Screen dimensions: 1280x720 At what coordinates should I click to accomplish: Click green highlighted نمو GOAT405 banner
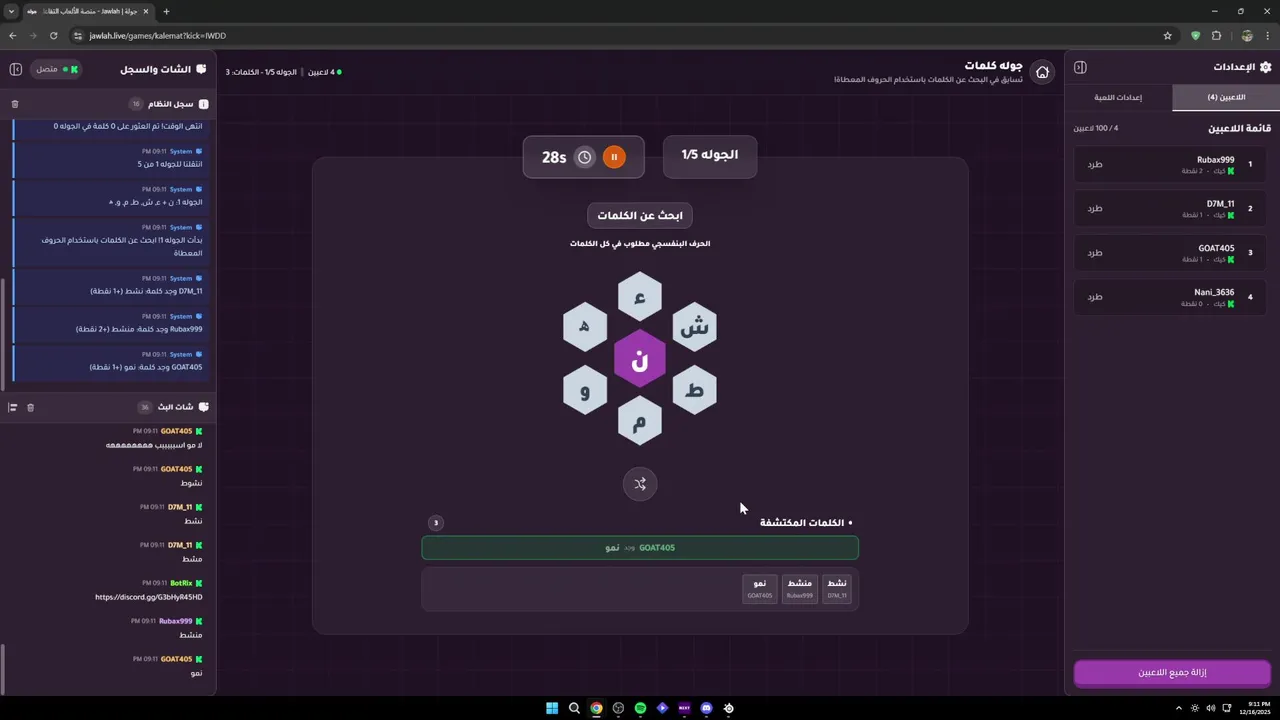[x=640, y=548]
